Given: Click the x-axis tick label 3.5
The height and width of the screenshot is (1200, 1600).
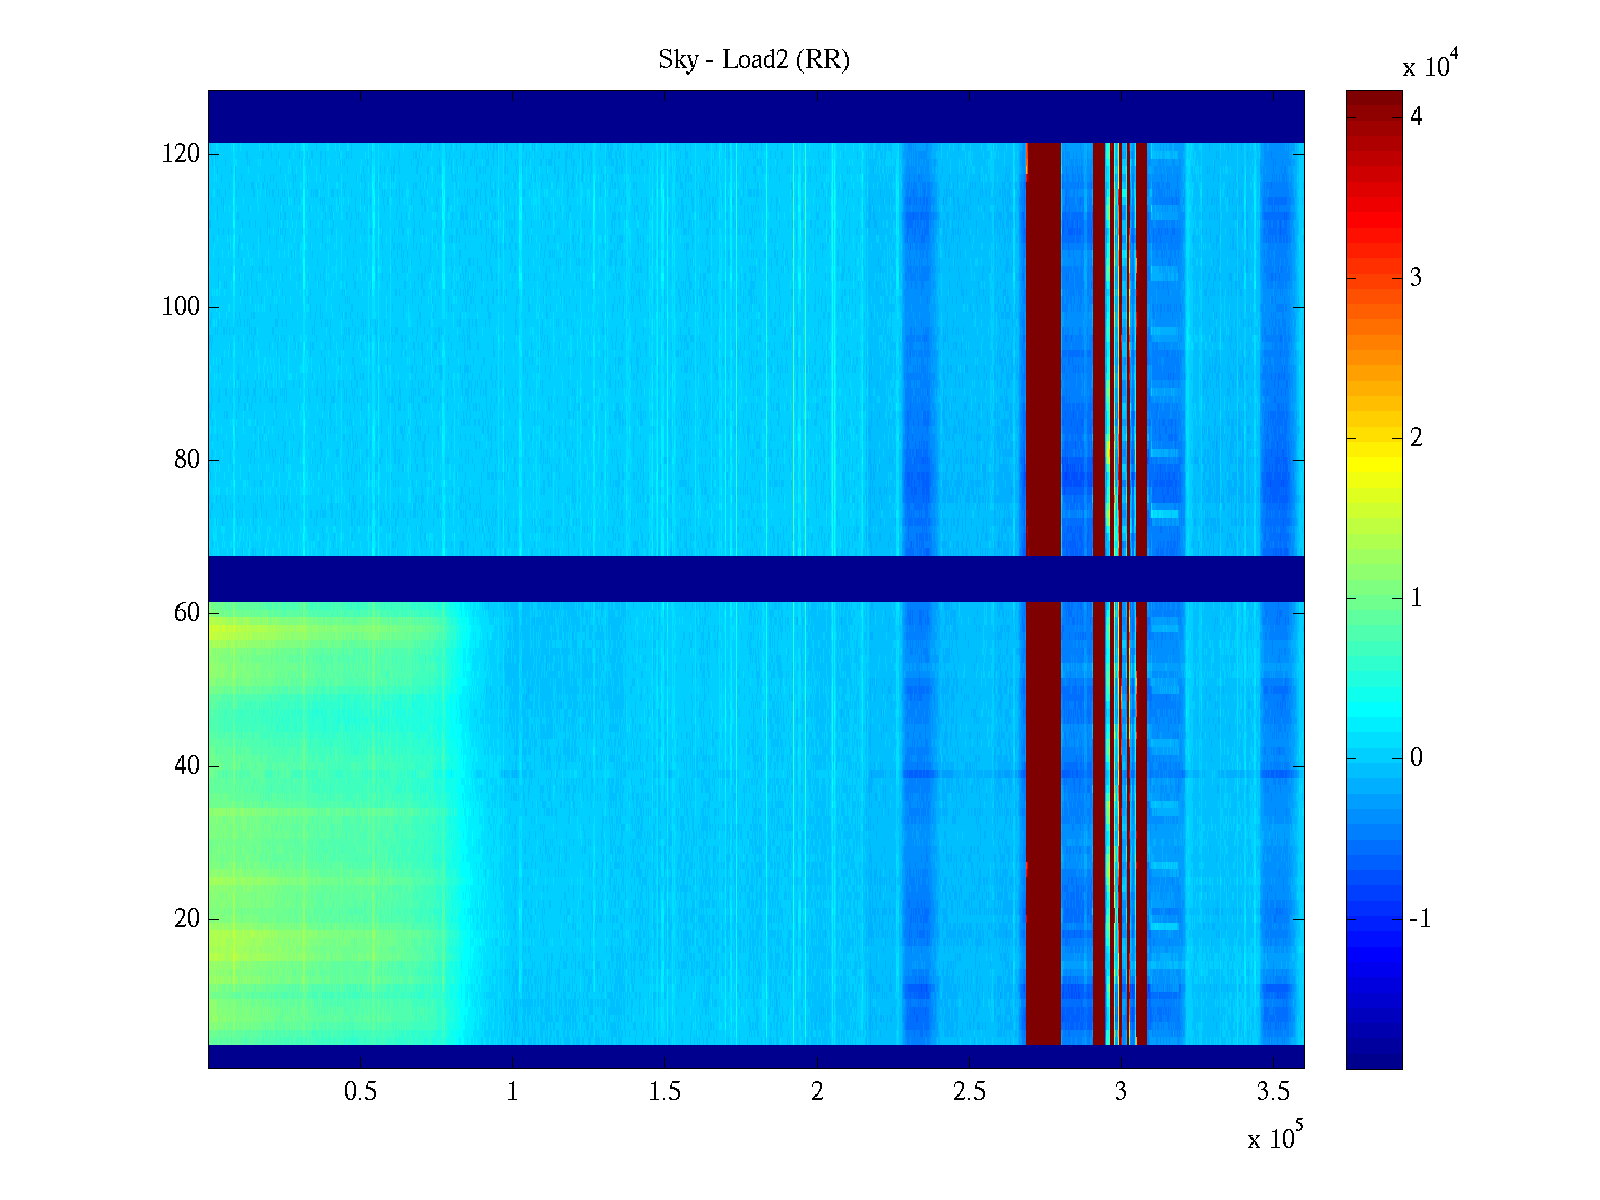Looking at the screenshot, I should pyautogui.click(x=1273, y=1092).
